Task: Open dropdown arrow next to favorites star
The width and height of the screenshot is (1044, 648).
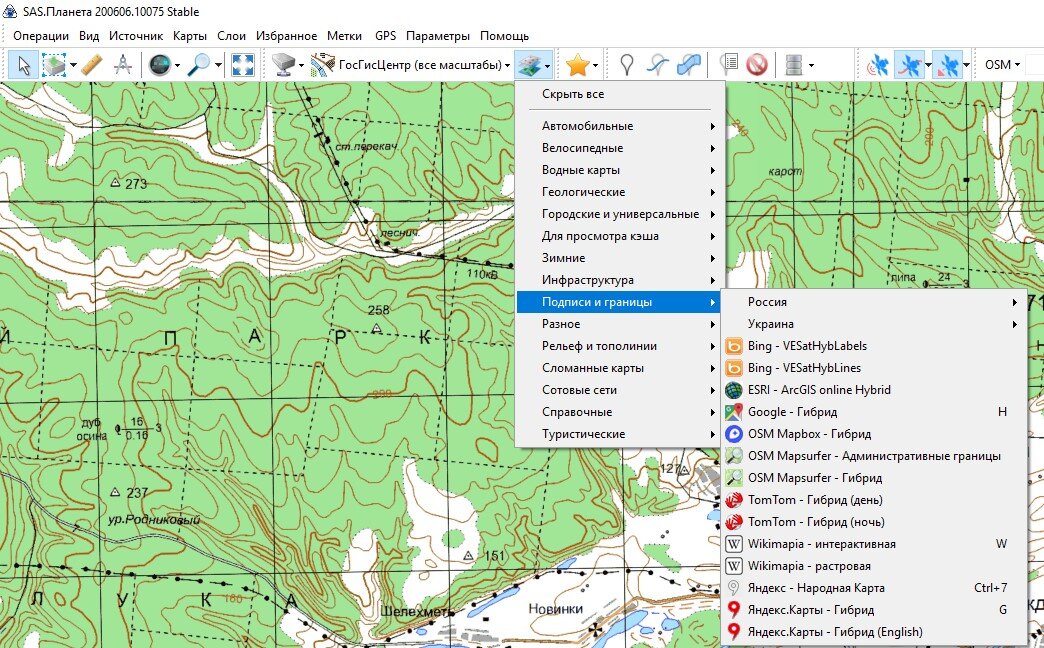Action: (595, 65)
